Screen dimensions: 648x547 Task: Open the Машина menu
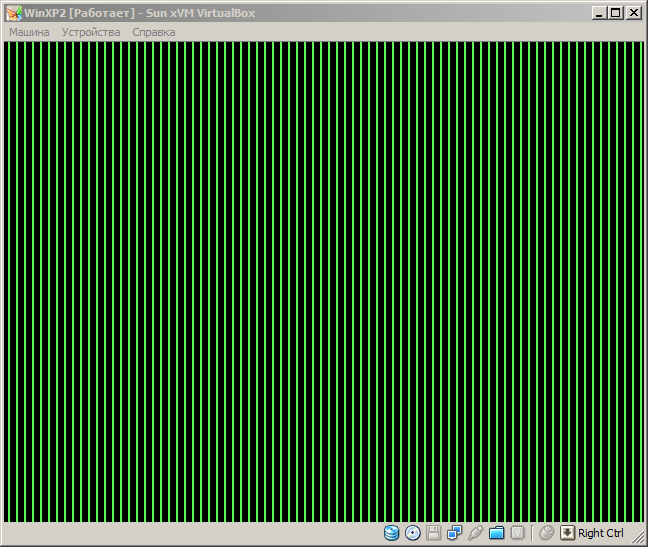click(x=29, y=32)
